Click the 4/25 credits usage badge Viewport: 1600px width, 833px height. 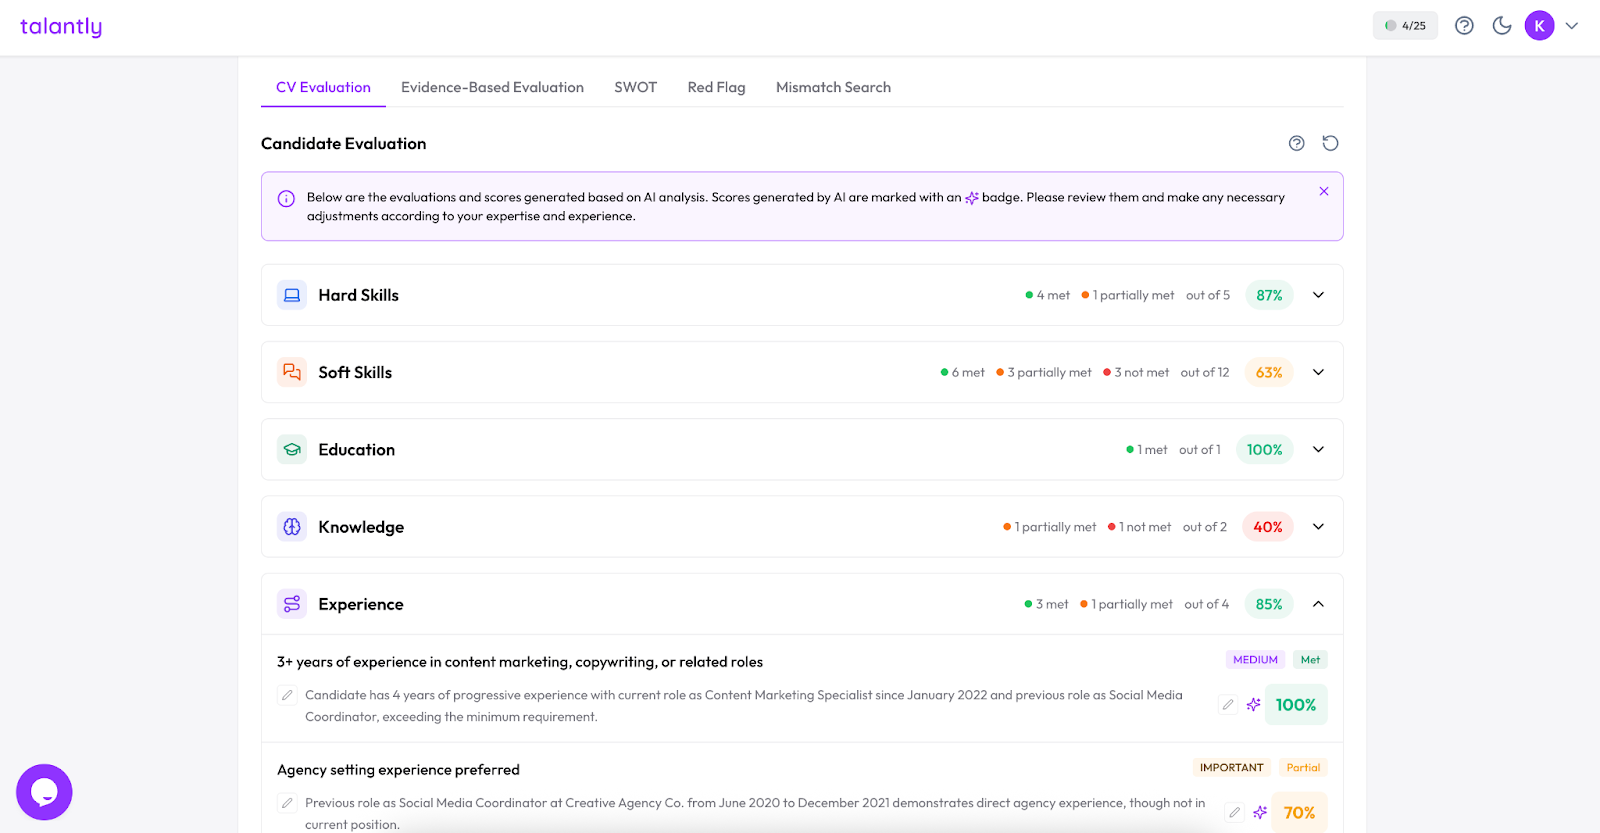pos(1405,26)
